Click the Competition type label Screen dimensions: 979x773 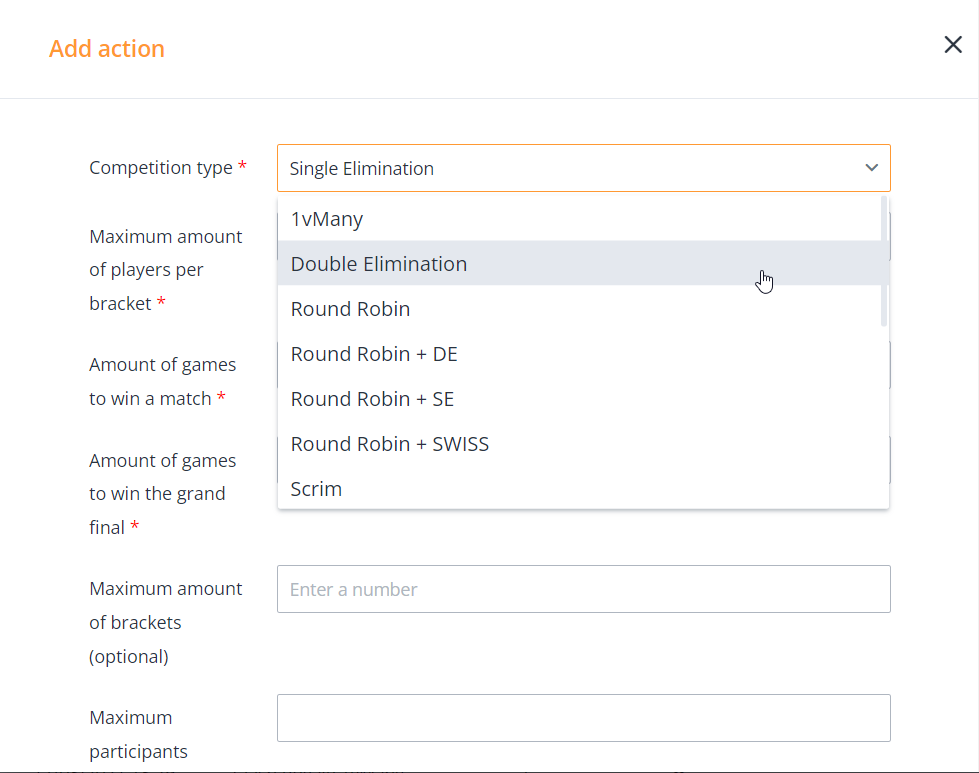click(161, 168)
